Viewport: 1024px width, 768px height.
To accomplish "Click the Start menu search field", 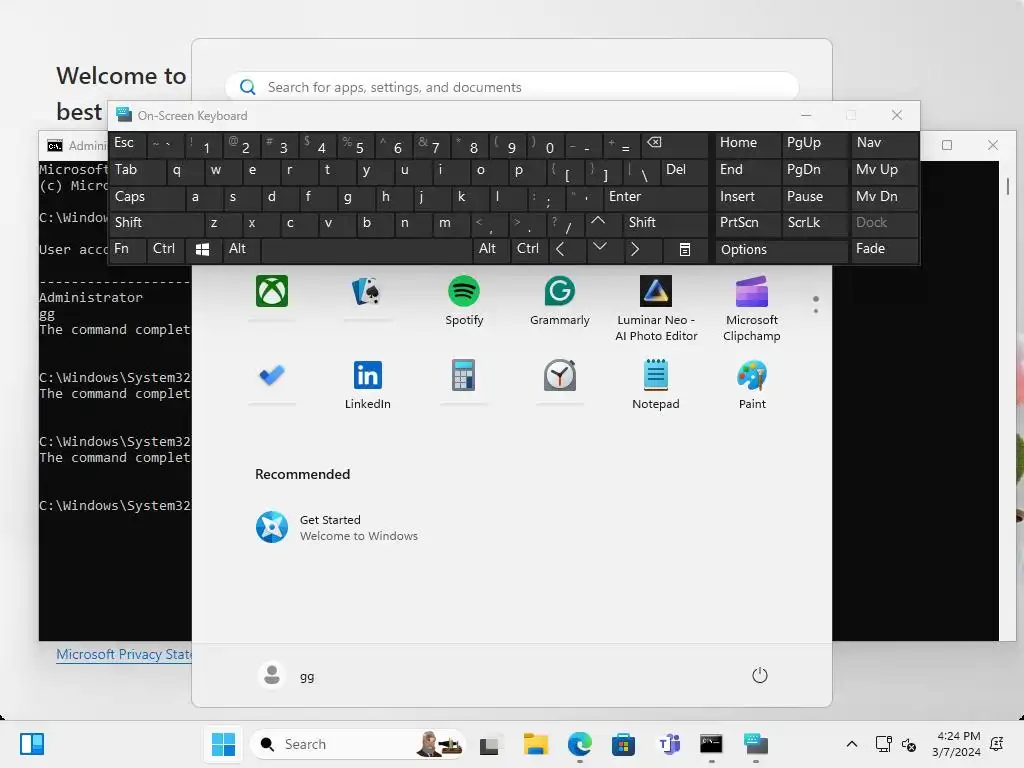I will tap(512, 87).
